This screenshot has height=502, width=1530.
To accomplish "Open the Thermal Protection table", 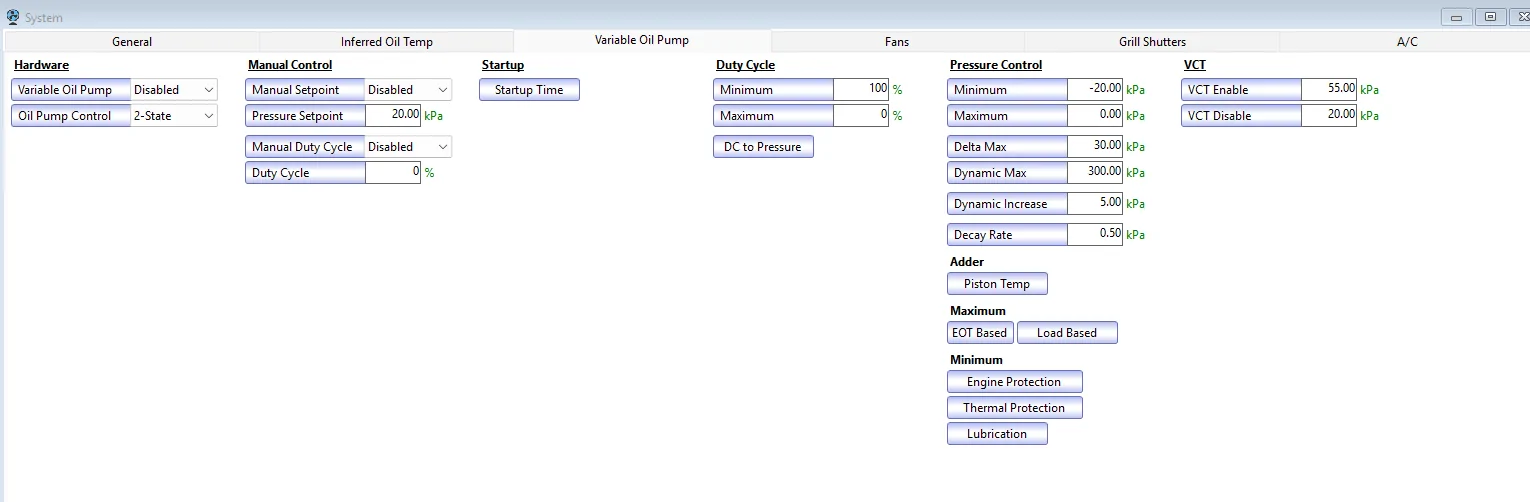I will [1014, 408].
